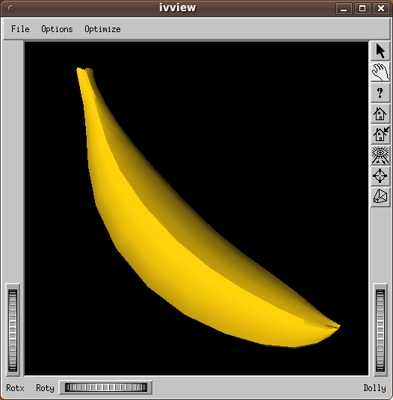
Task: Click the Roty horizontal thumbwheel
Action: click(106, 387)
